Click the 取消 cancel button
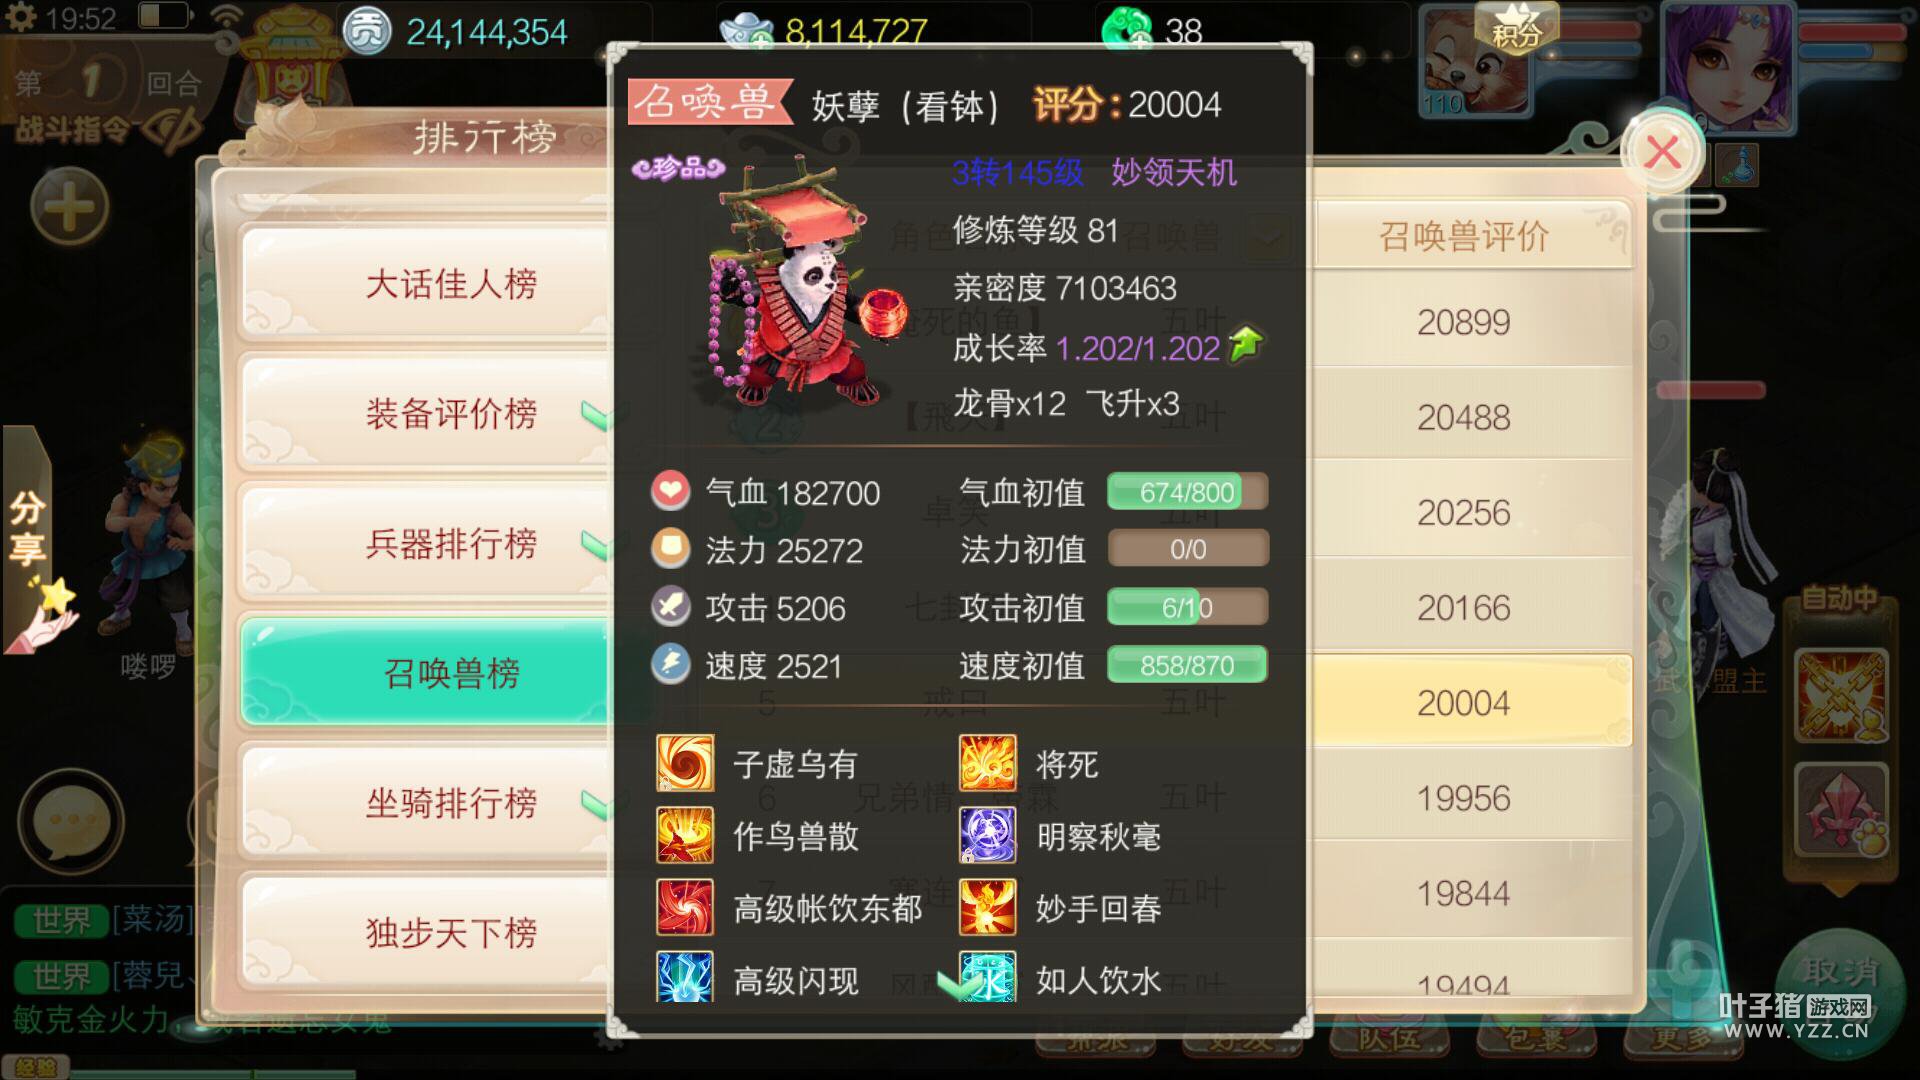 click(1841, 972)
